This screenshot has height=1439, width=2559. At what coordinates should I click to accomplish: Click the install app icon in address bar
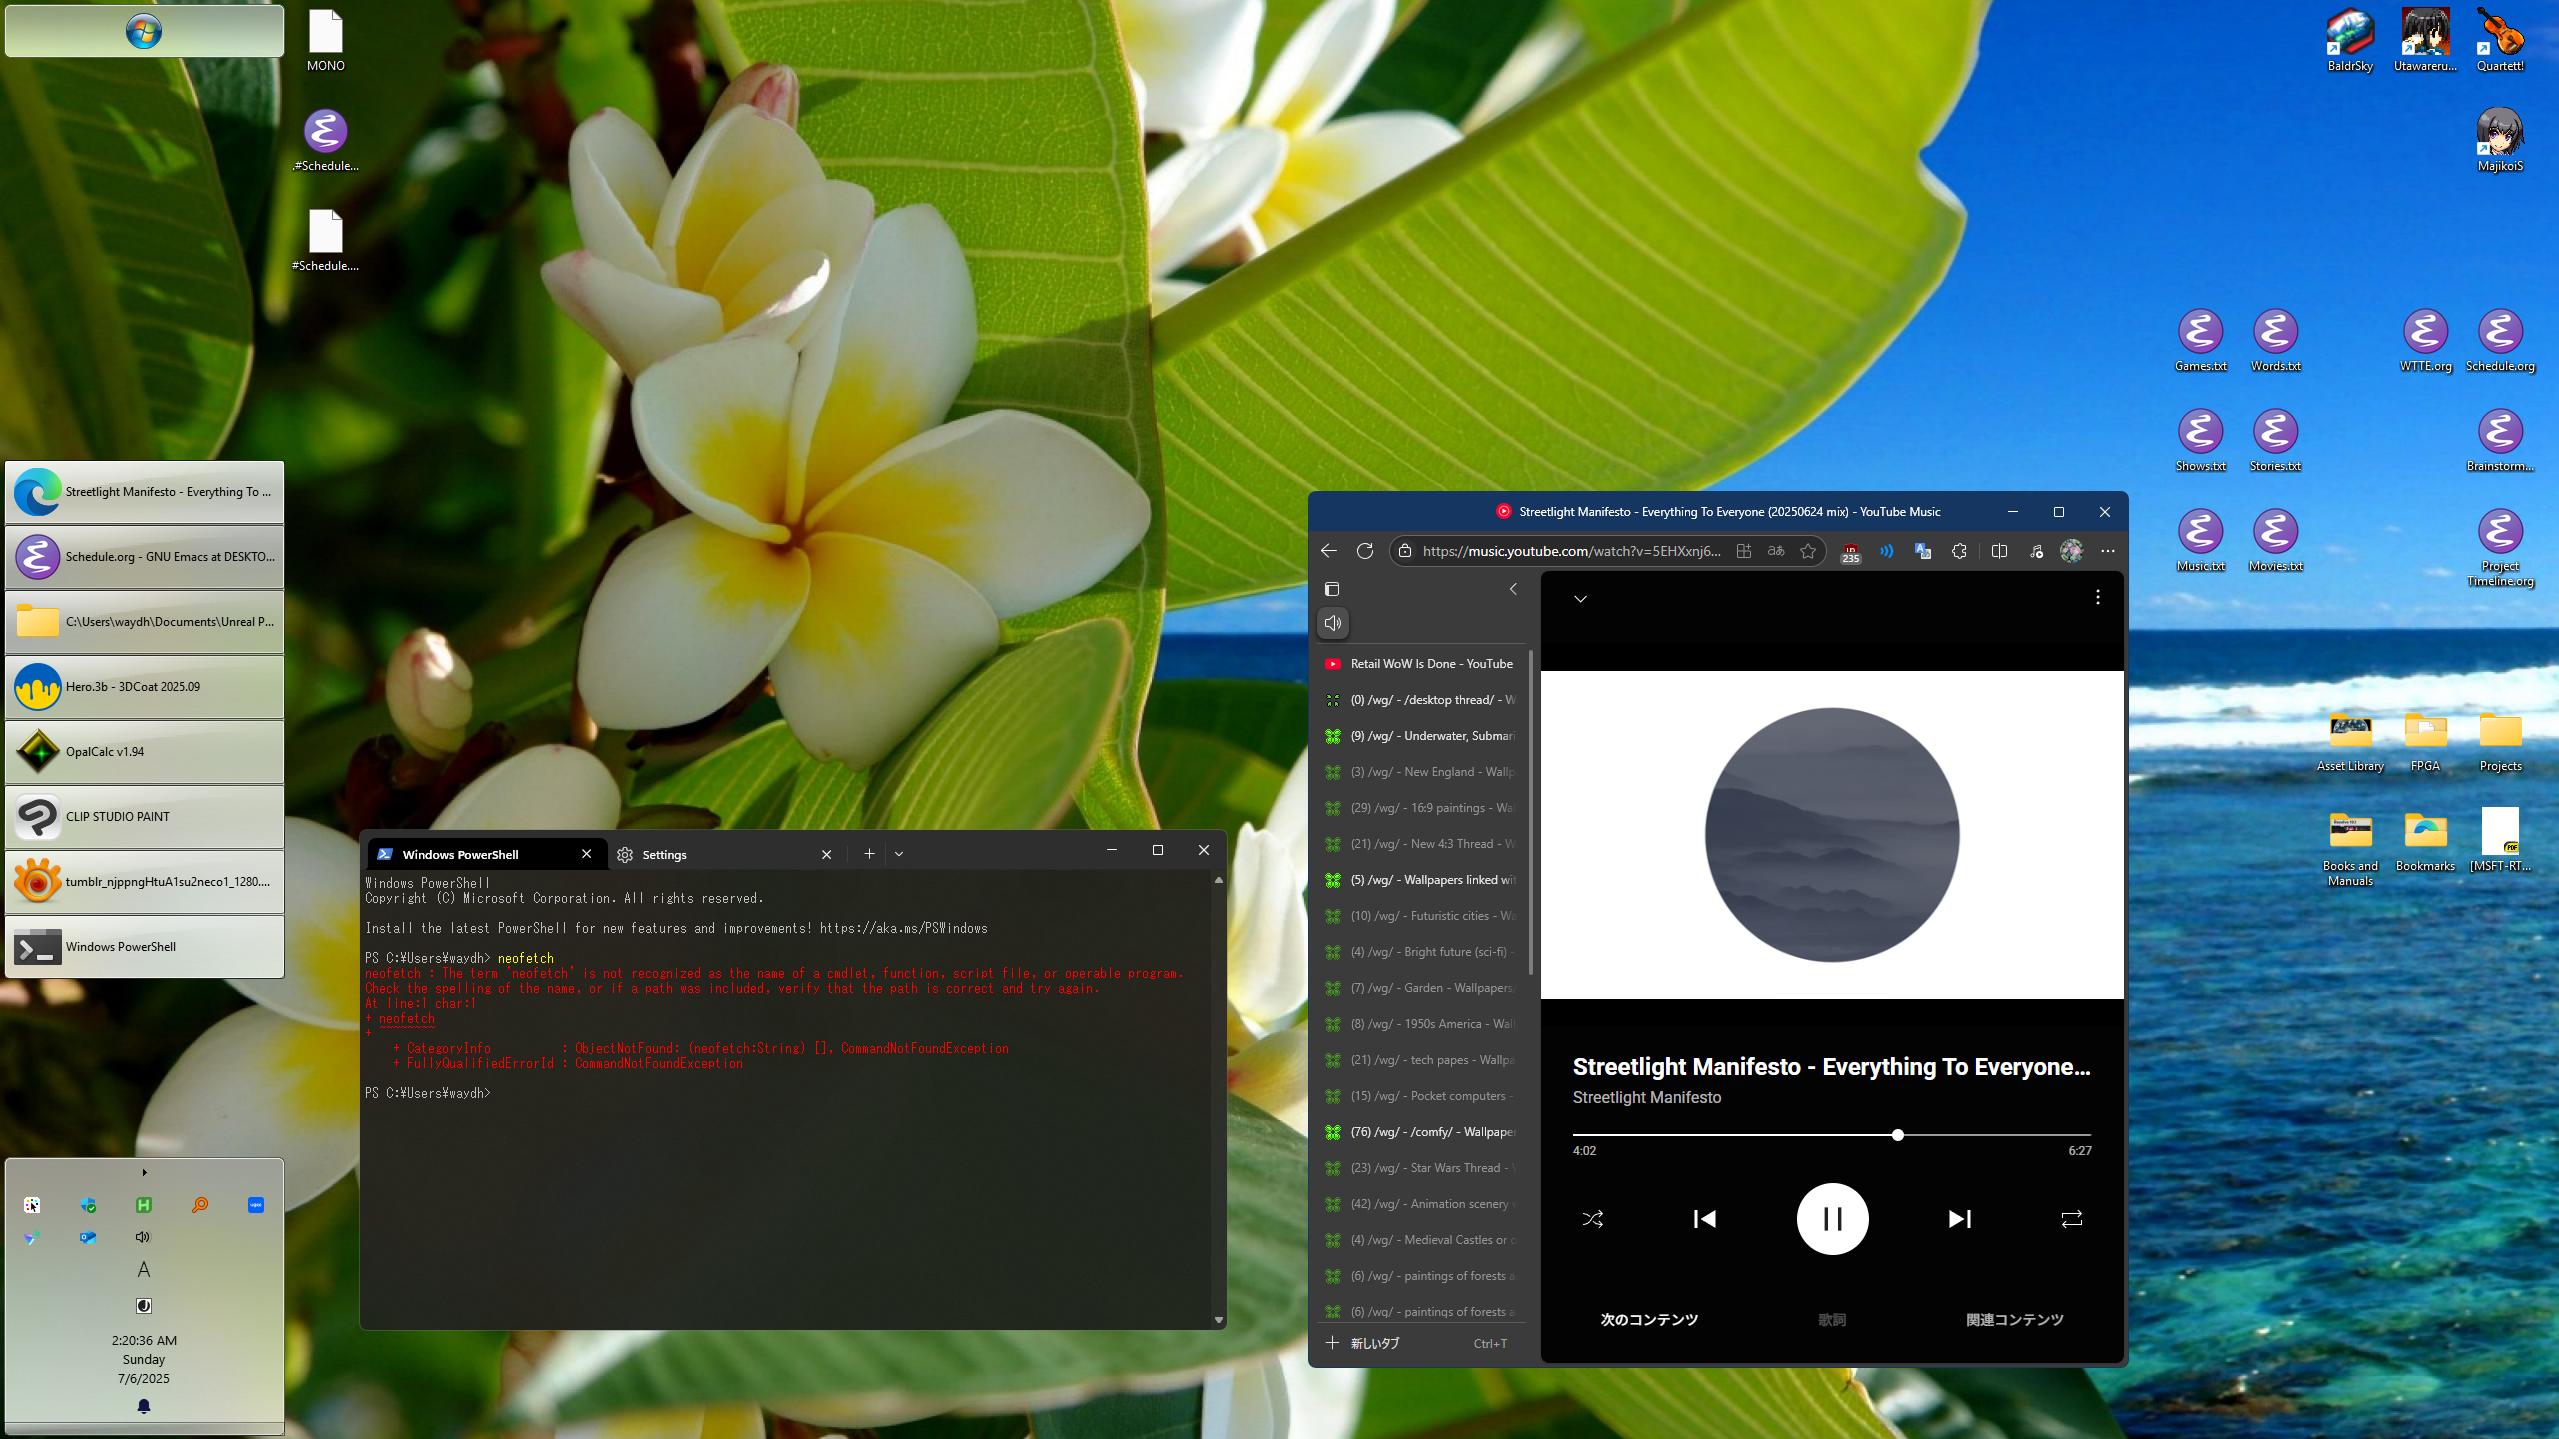click(x=1743, y=551)
